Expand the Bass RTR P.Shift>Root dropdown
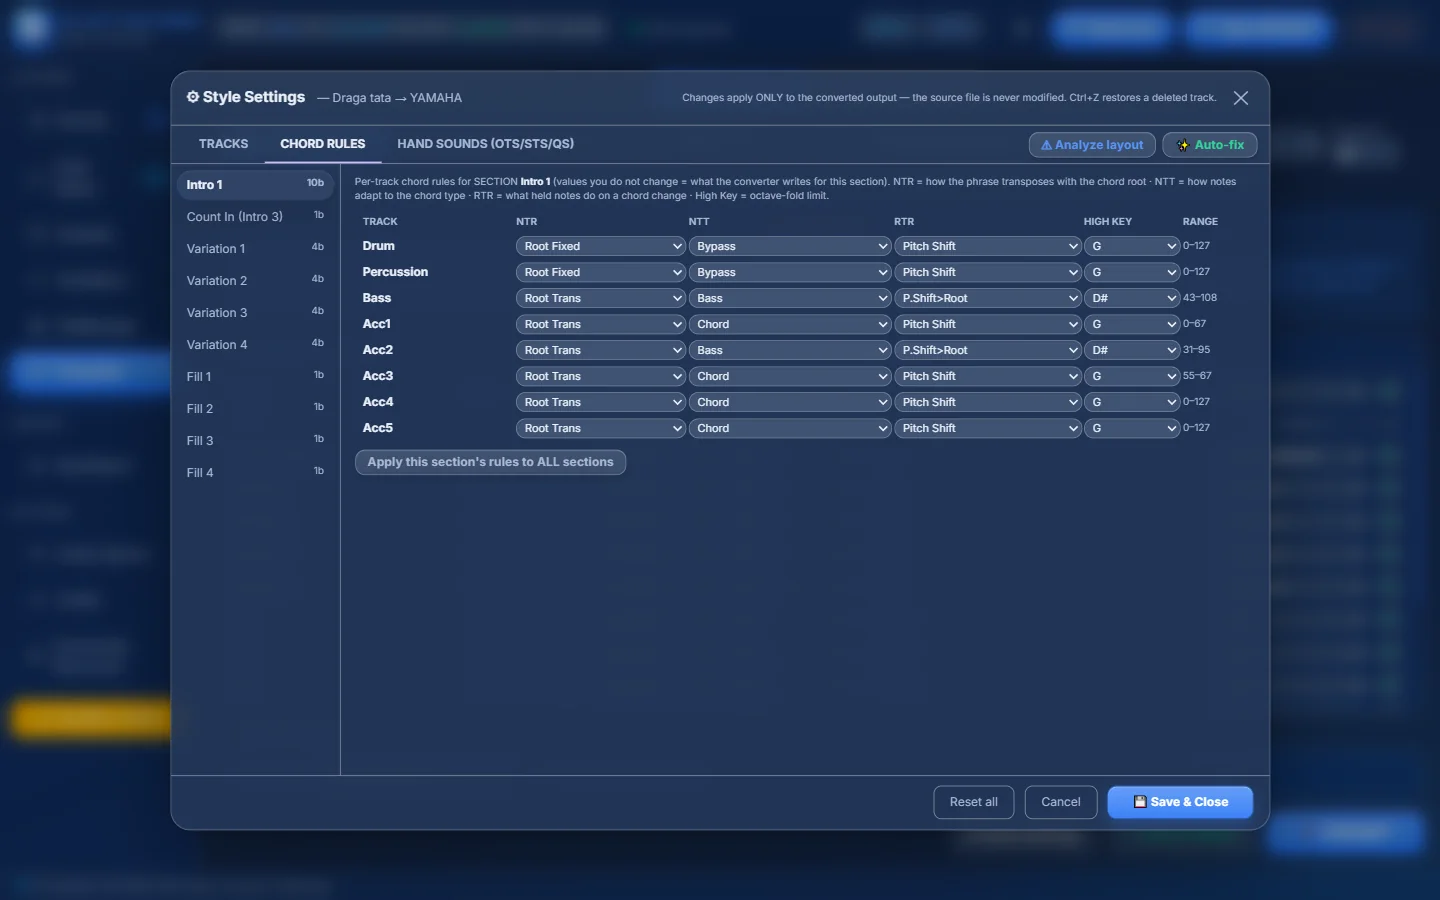The height and width of the screenshot is (900, 1440). [x=987, y=298]
